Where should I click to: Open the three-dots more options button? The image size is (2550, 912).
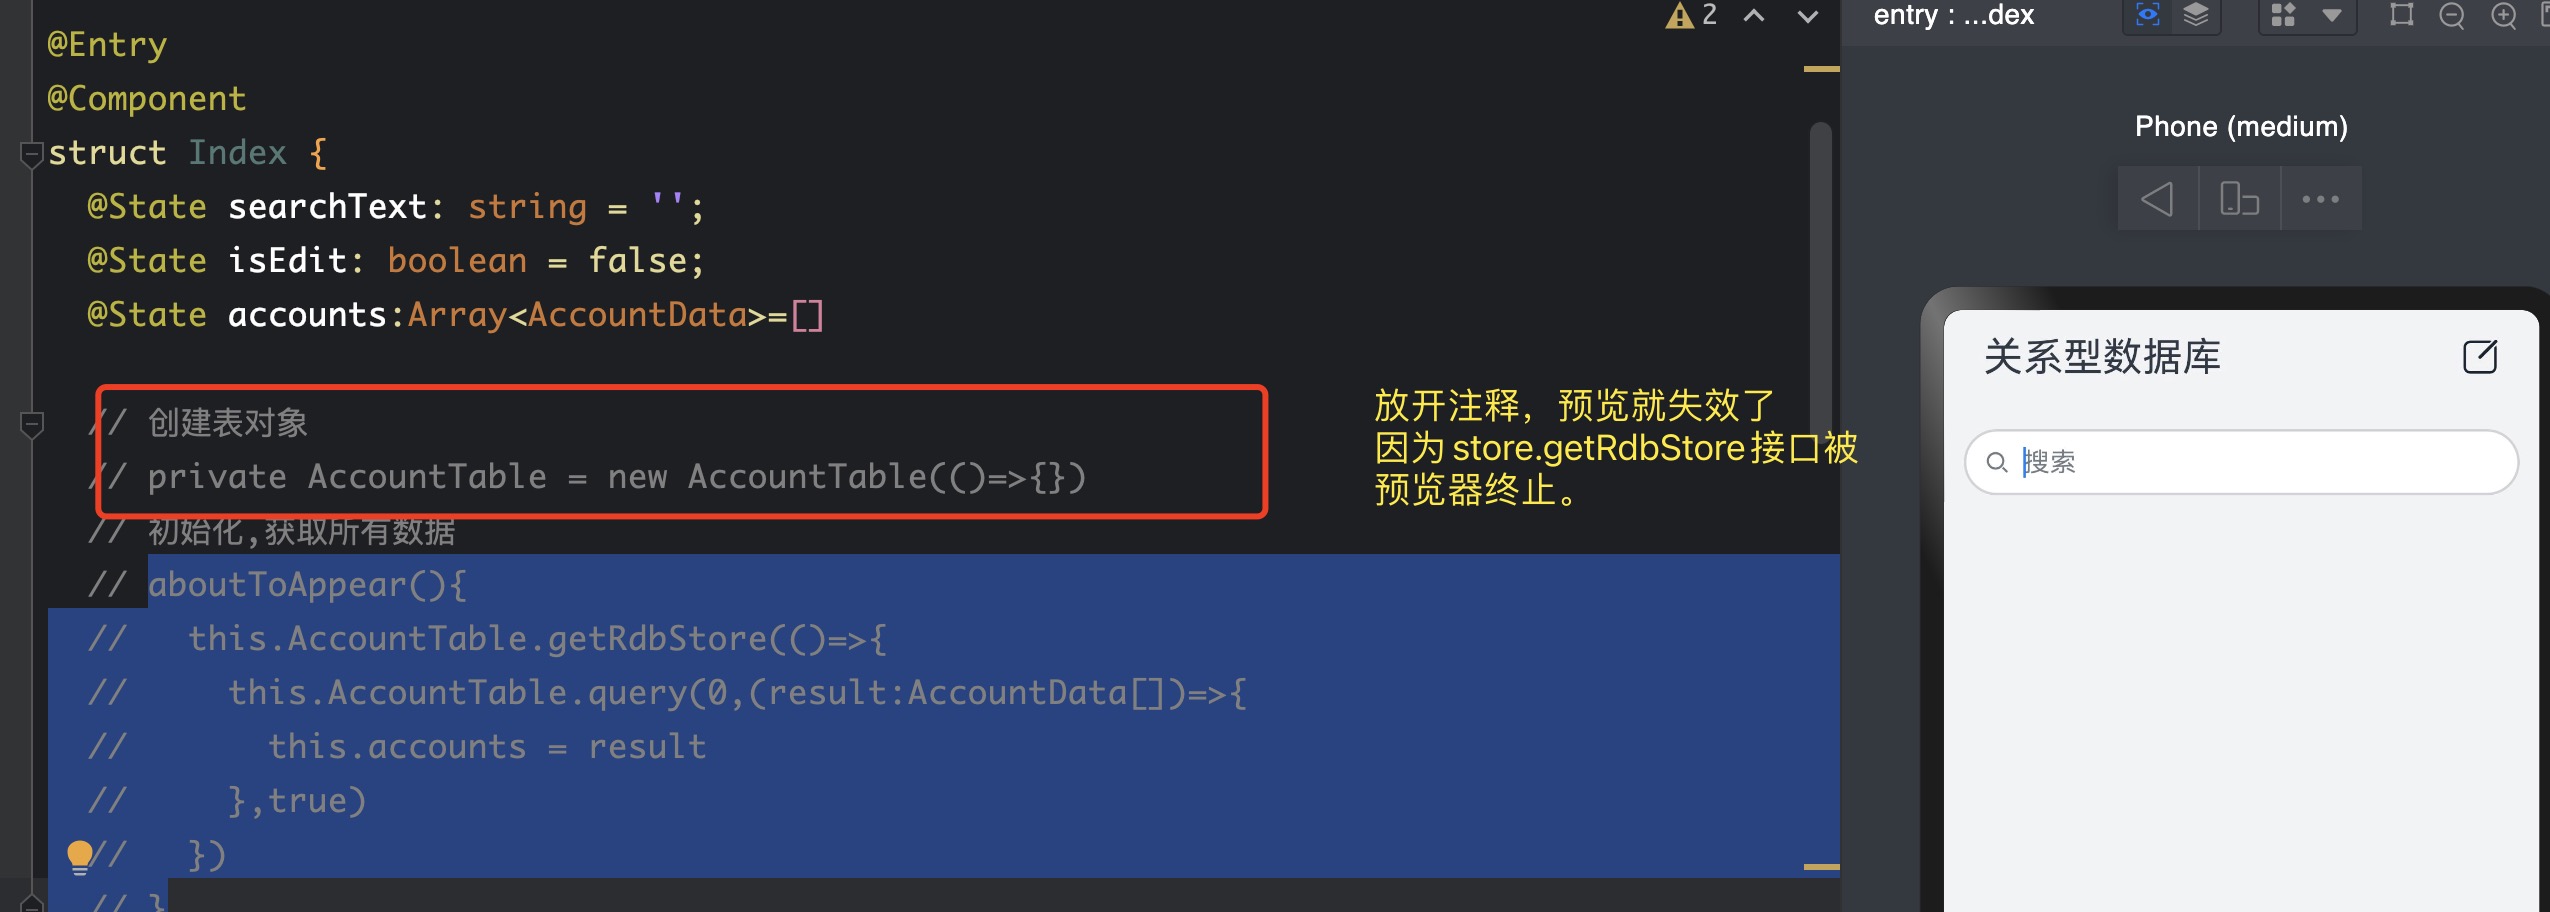pyautogui.click(x=2321, y=199)
